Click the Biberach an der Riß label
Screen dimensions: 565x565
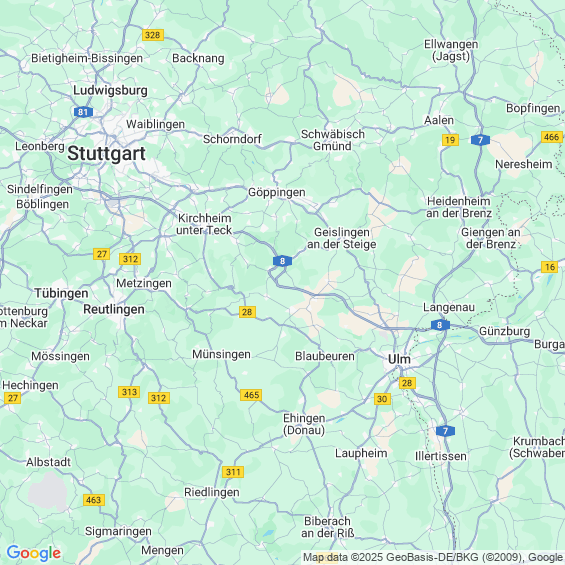coord(328,527)
